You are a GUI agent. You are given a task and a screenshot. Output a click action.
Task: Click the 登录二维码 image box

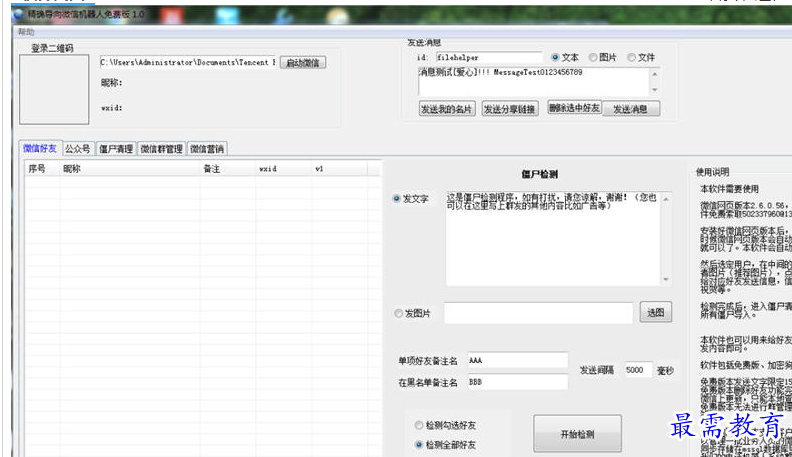click(54, 89)
